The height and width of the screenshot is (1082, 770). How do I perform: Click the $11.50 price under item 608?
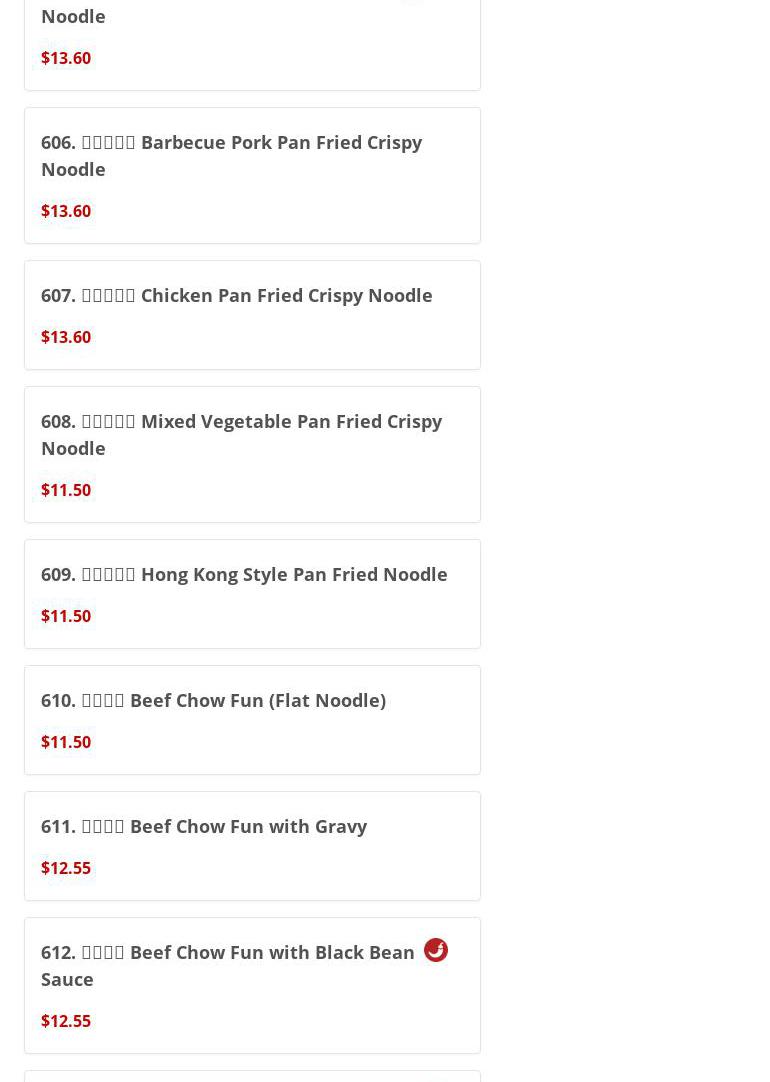[x=66, y=490]
